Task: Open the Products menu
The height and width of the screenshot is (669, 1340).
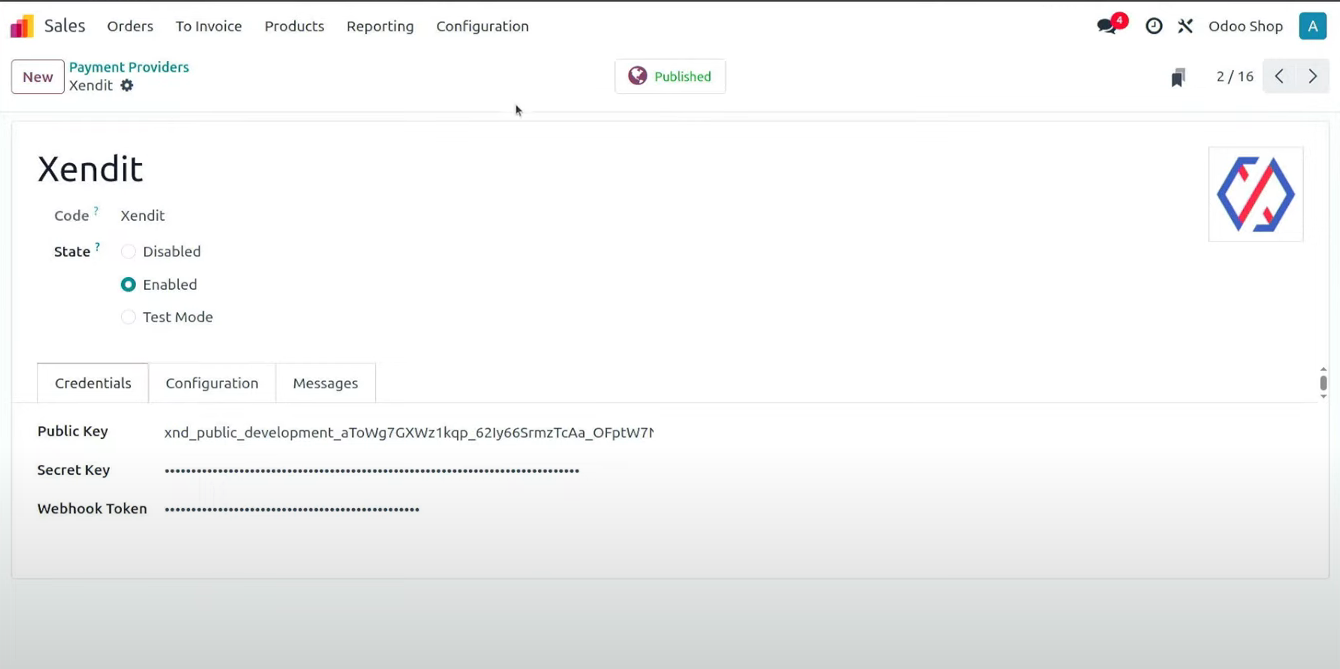Action: point(294,26)
